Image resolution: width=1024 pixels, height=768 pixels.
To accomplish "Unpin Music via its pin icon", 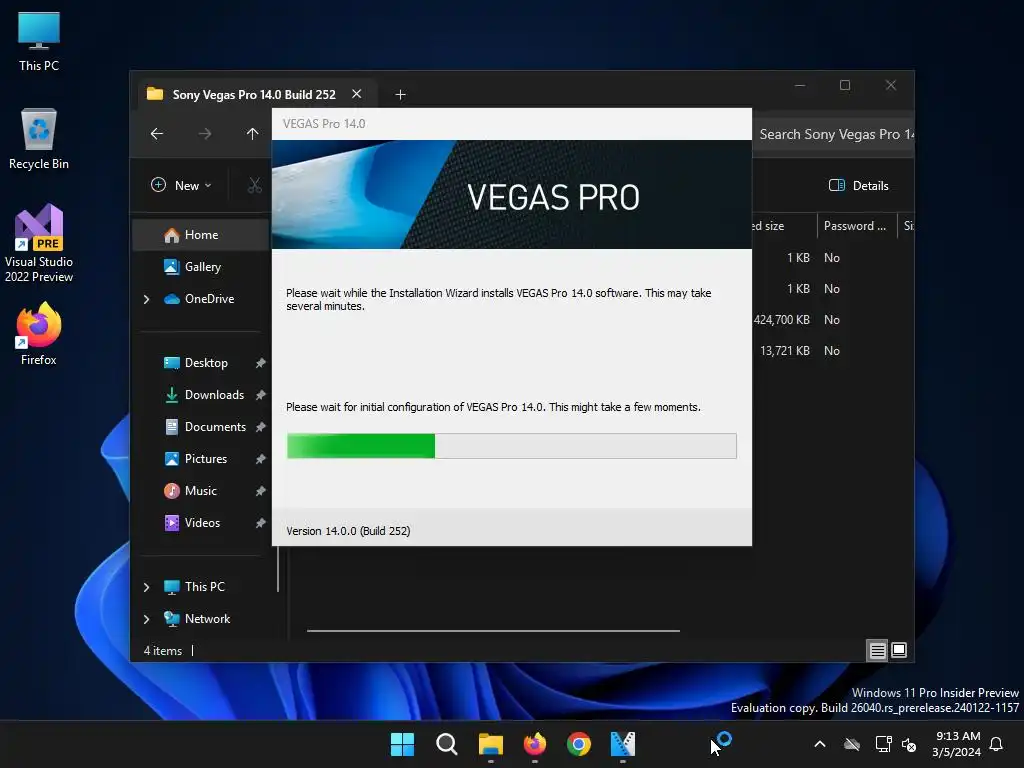I will tap(261, 491).
